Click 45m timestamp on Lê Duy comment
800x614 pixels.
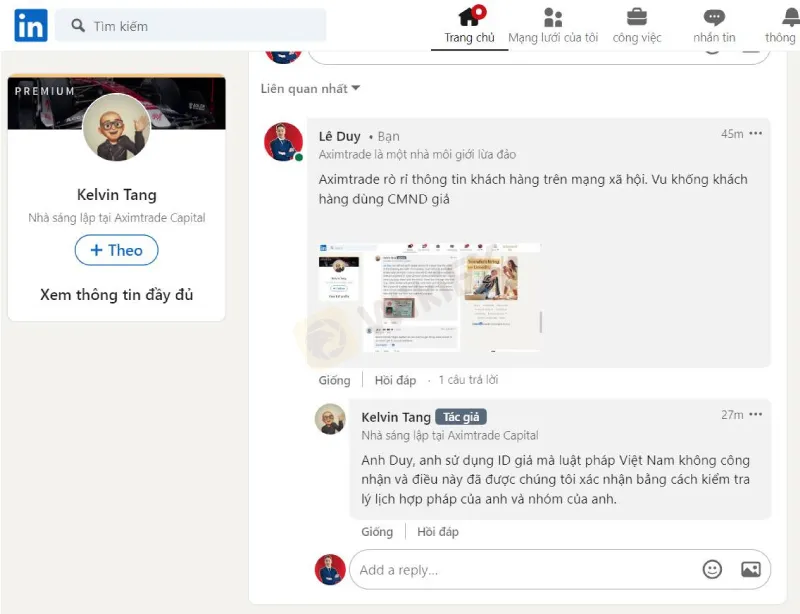click(x=732, y=134)
